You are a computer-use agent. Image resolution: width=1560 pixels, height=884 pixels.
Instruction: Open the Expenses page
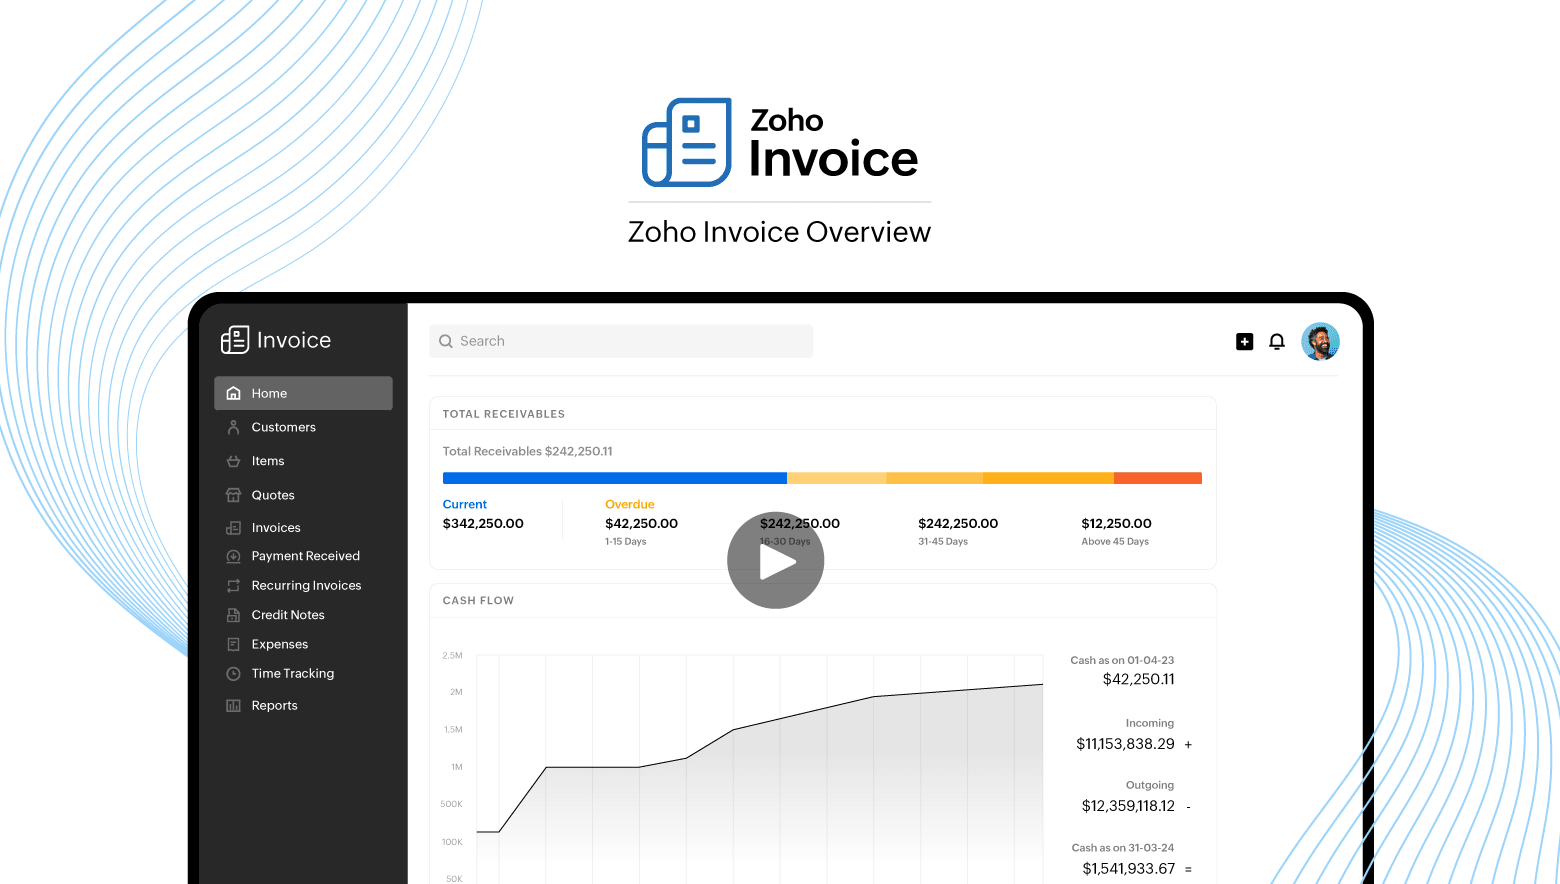click(280, 645)
